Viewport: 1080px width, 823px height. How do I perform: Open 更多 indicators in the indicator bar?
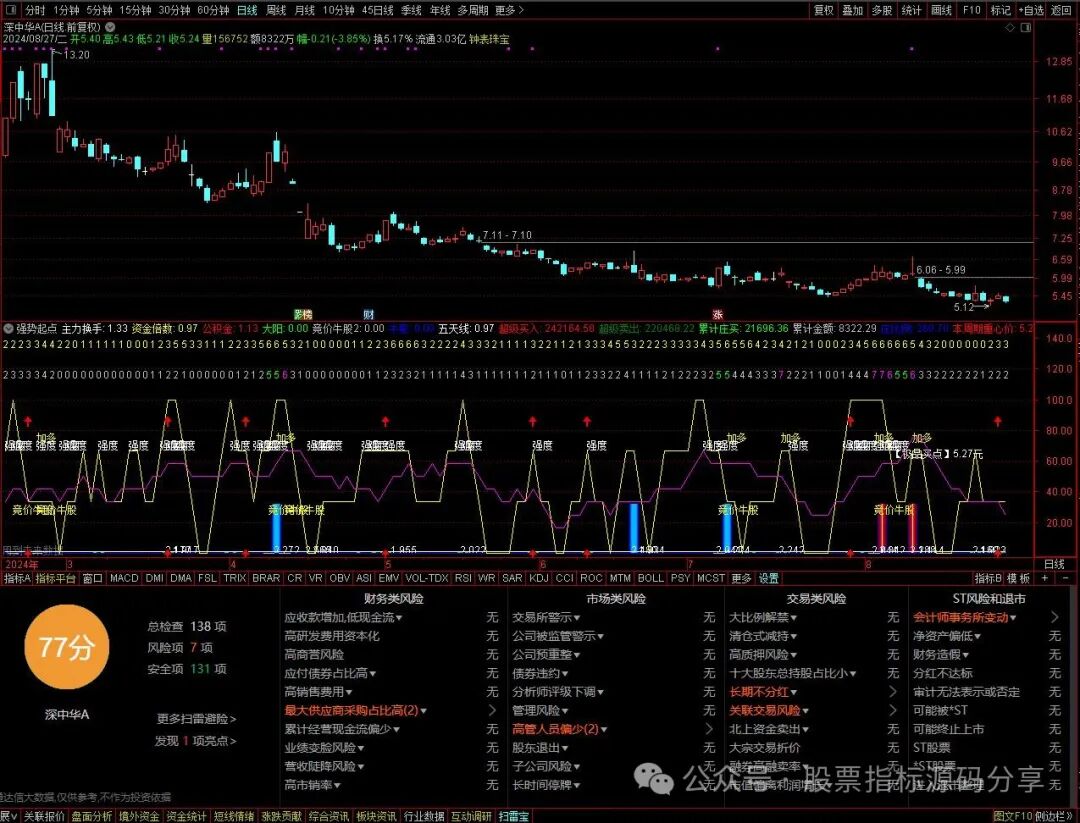point(741,579)
